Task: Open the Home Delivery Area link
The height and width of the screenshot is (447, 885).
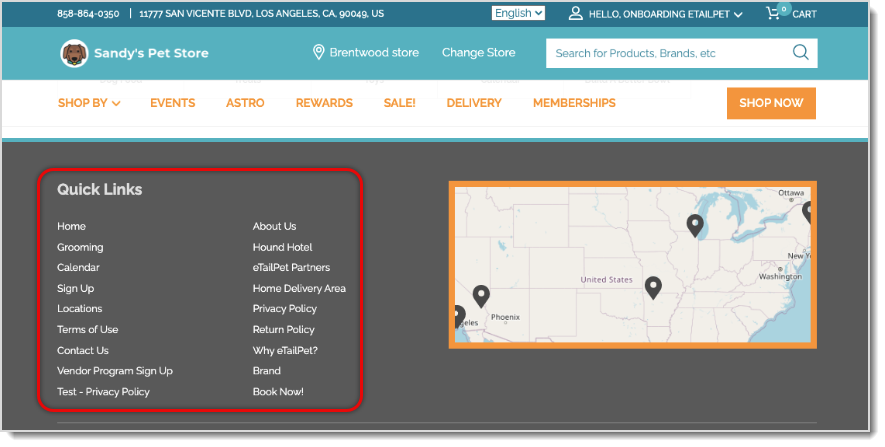Action: [299, 288]
